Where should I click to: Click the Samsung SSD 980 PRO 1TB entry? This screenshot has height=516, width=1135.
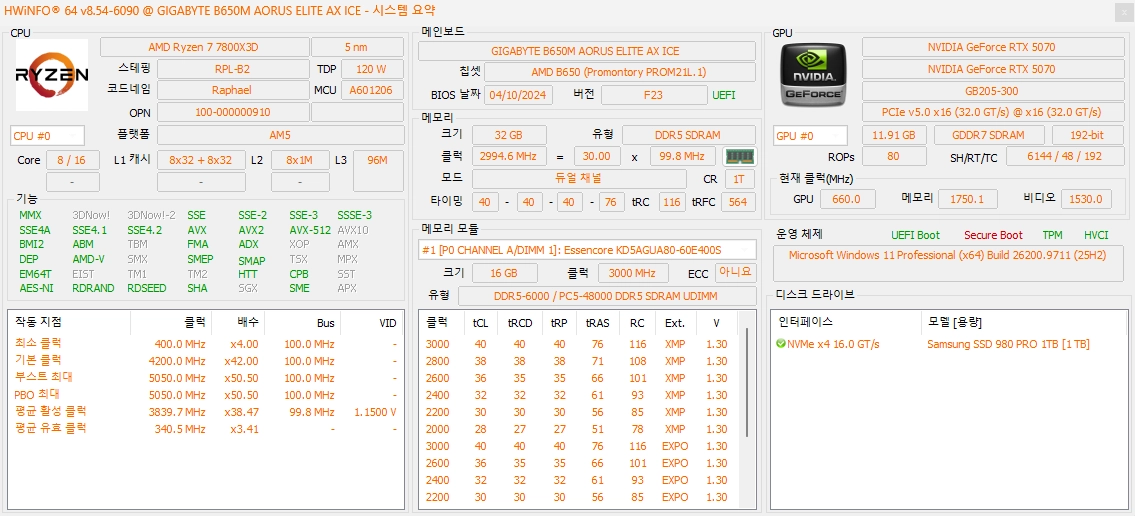[1008, 344]
